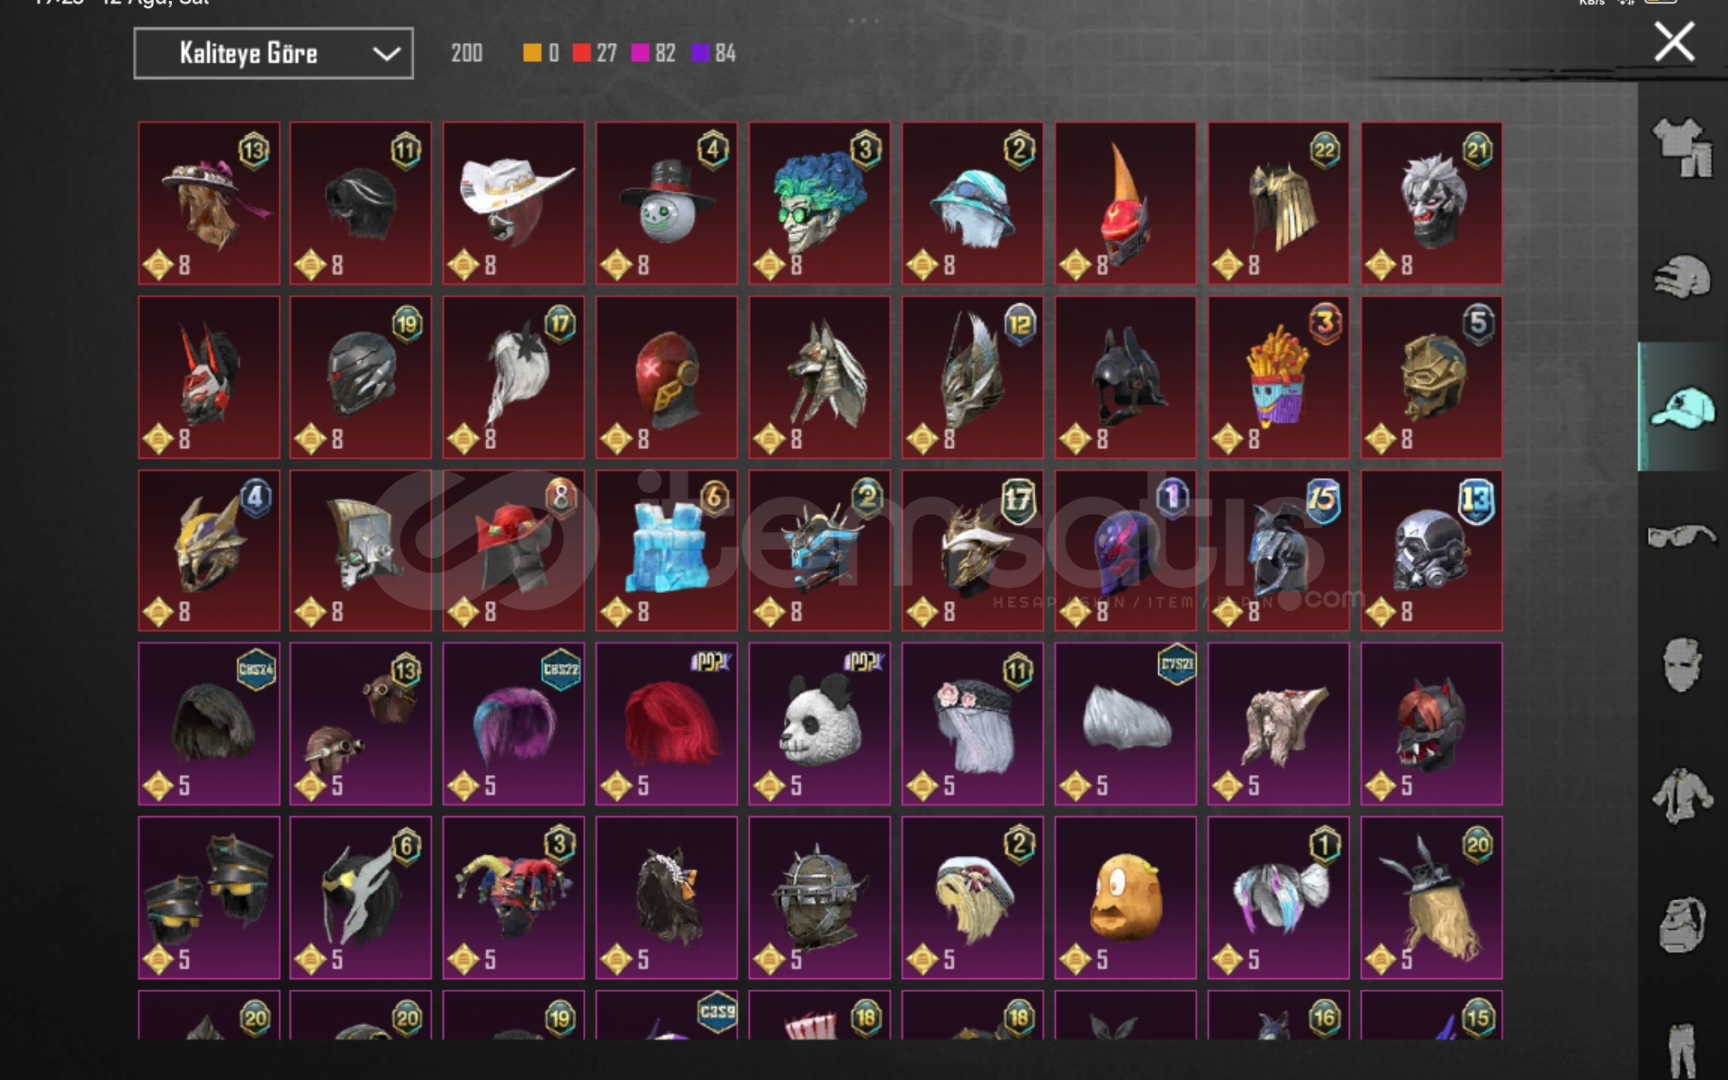Select the helmet category in sidebar
The width and height of the screenshot is (1728, 1080).
1682,277
